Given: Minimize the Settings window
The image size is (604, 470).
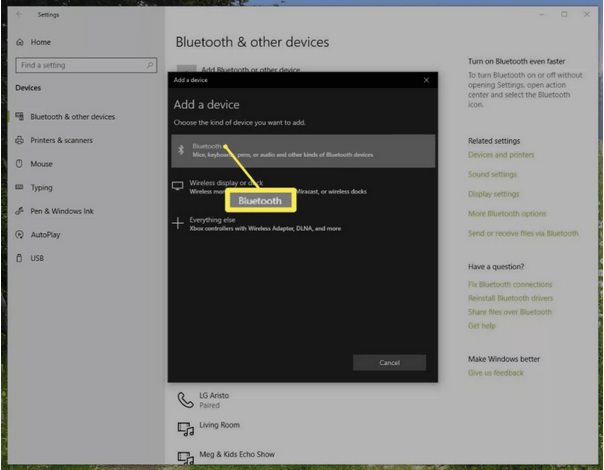Looking at the screenshot, I should [542, 15].
